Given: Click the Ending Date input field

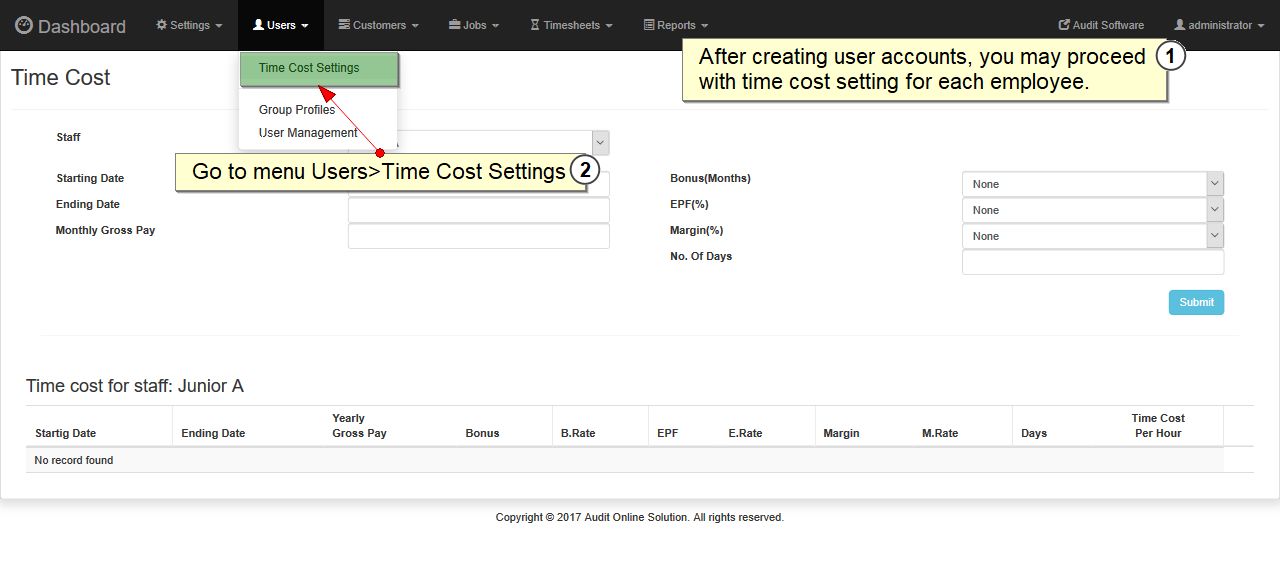Looking at the screenshot, I should pos(478,210).
